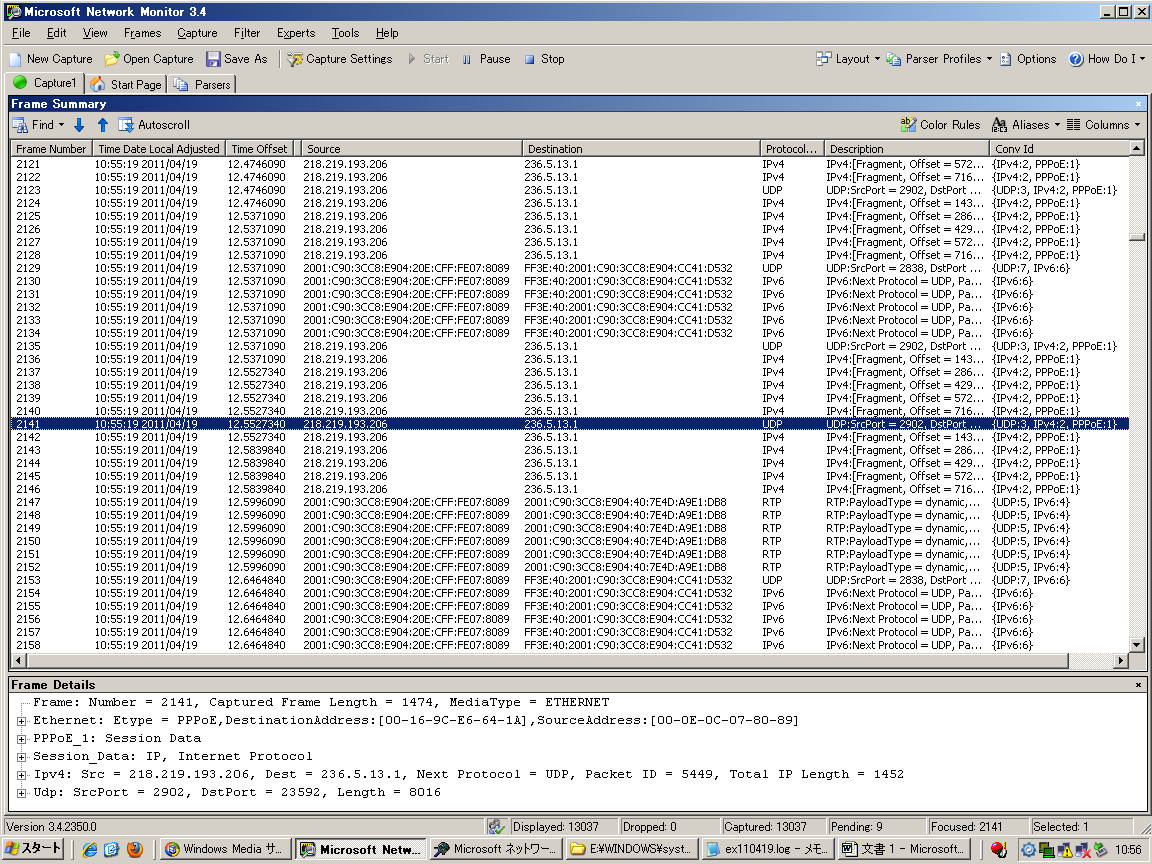The width and height of the screenshot is (1152, 864).
Task: Select frame 2147 RTP row
Action: pyautogui.click(x=569, y=503)
